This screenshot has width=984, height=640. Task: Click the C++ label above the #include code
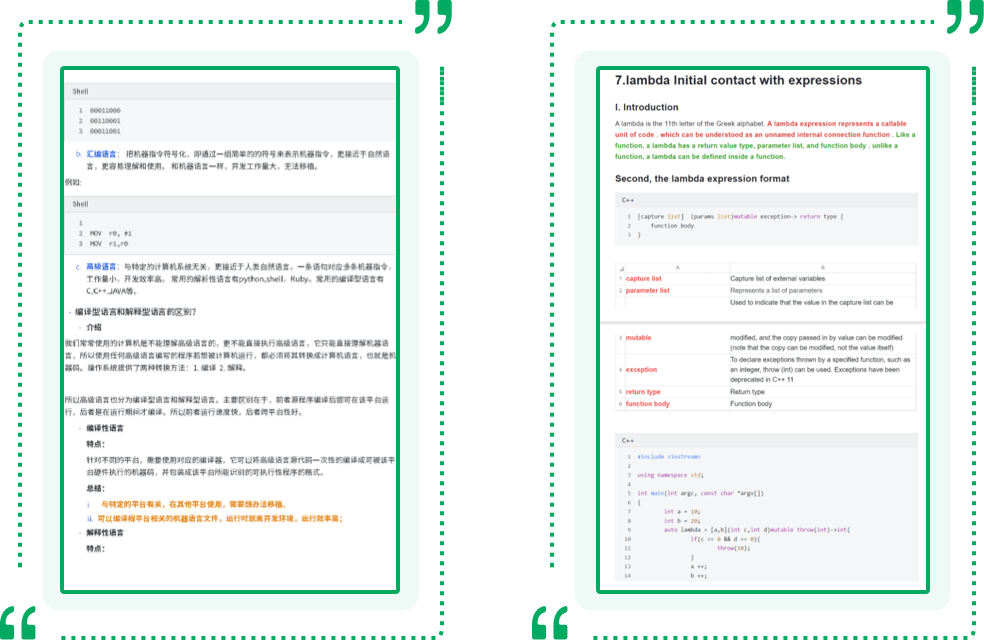coord(629,440)
